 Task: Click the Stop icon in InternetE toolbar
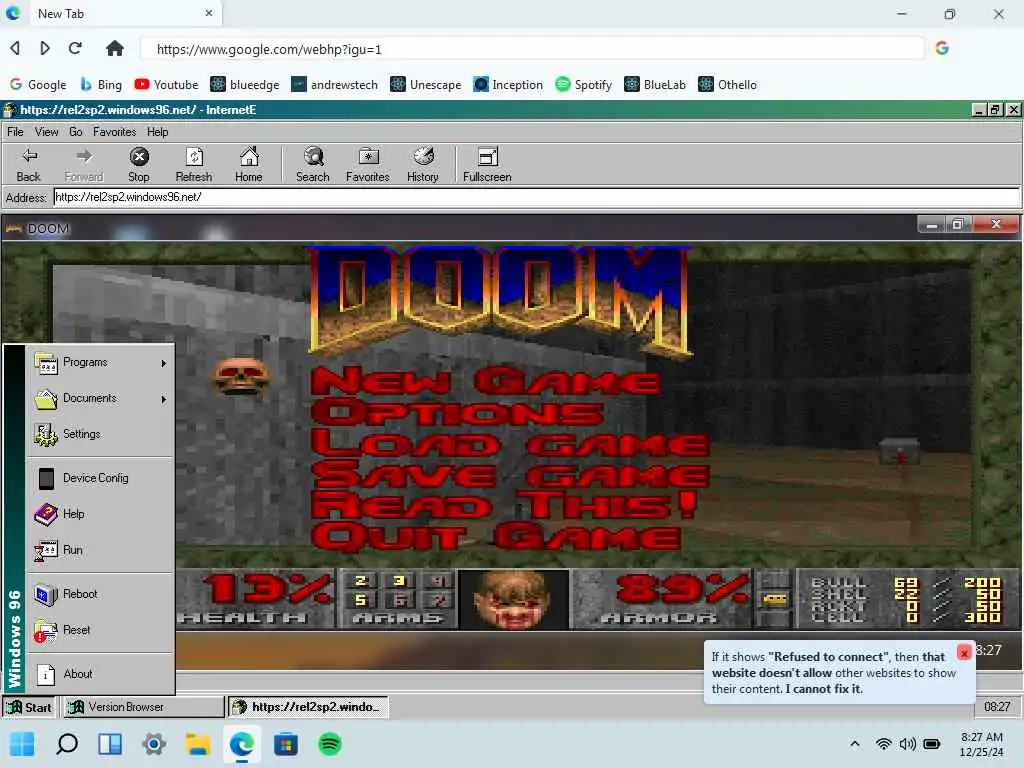[139, 157]
